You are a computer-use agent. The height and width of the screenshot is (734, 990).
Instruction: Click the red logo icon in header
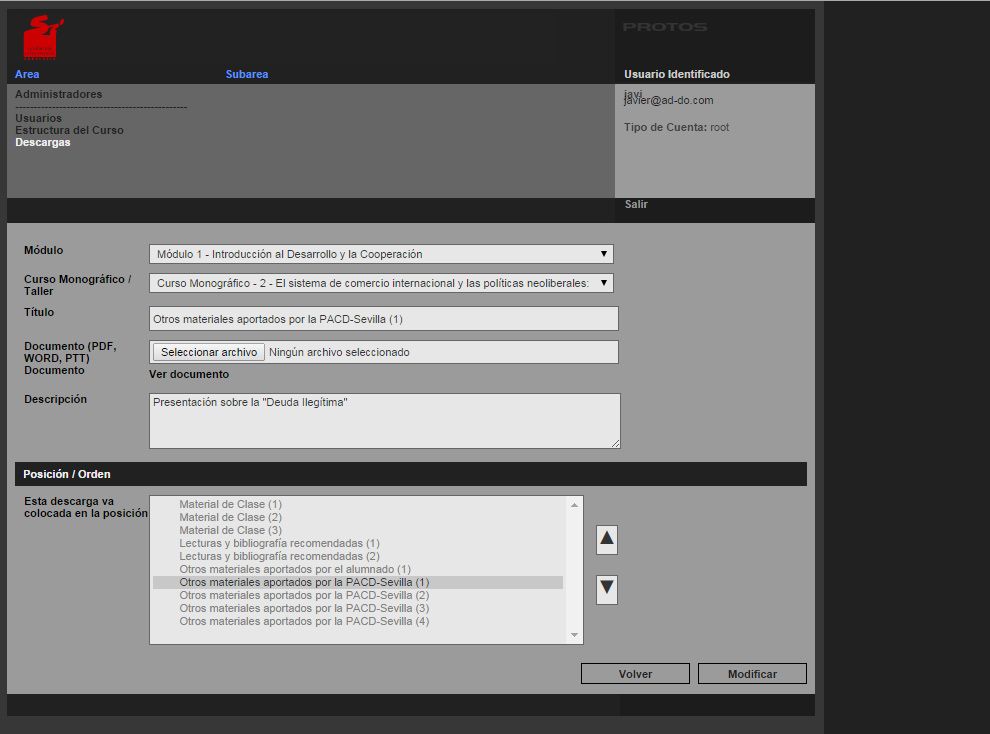pyautogui.click(x=42, y=38)
